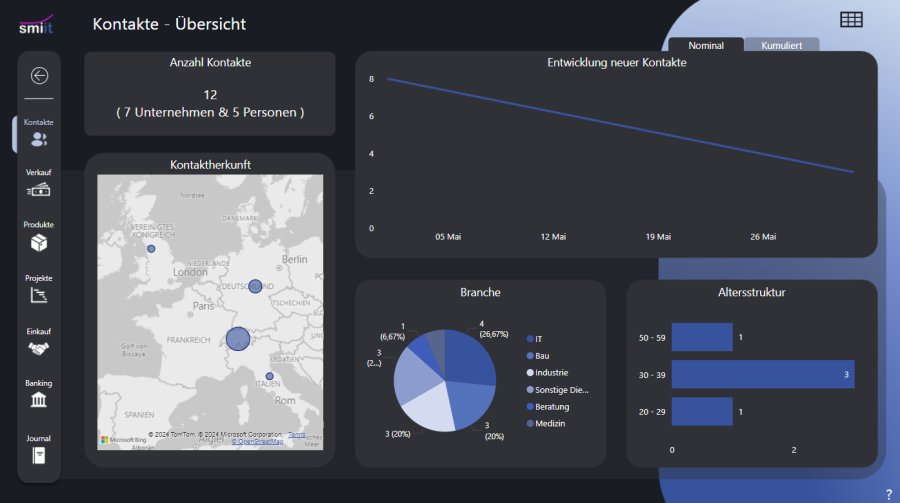This screenshot has width=900, height=503.
Task: Open the Banking building icon
Action: pos(39,400)
